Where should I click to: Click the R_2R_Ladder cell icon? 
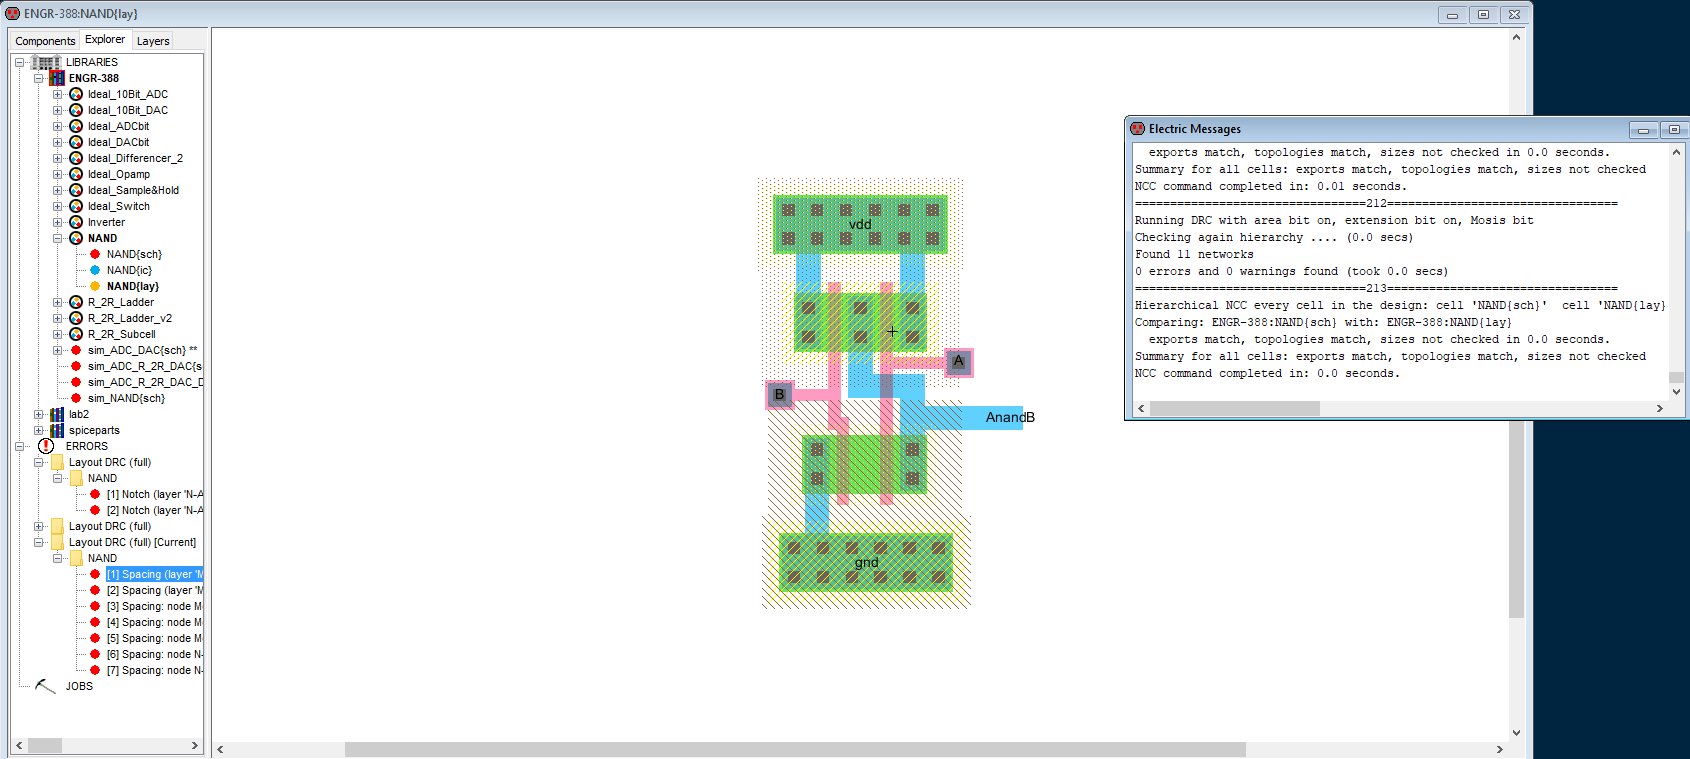[76, 302]
